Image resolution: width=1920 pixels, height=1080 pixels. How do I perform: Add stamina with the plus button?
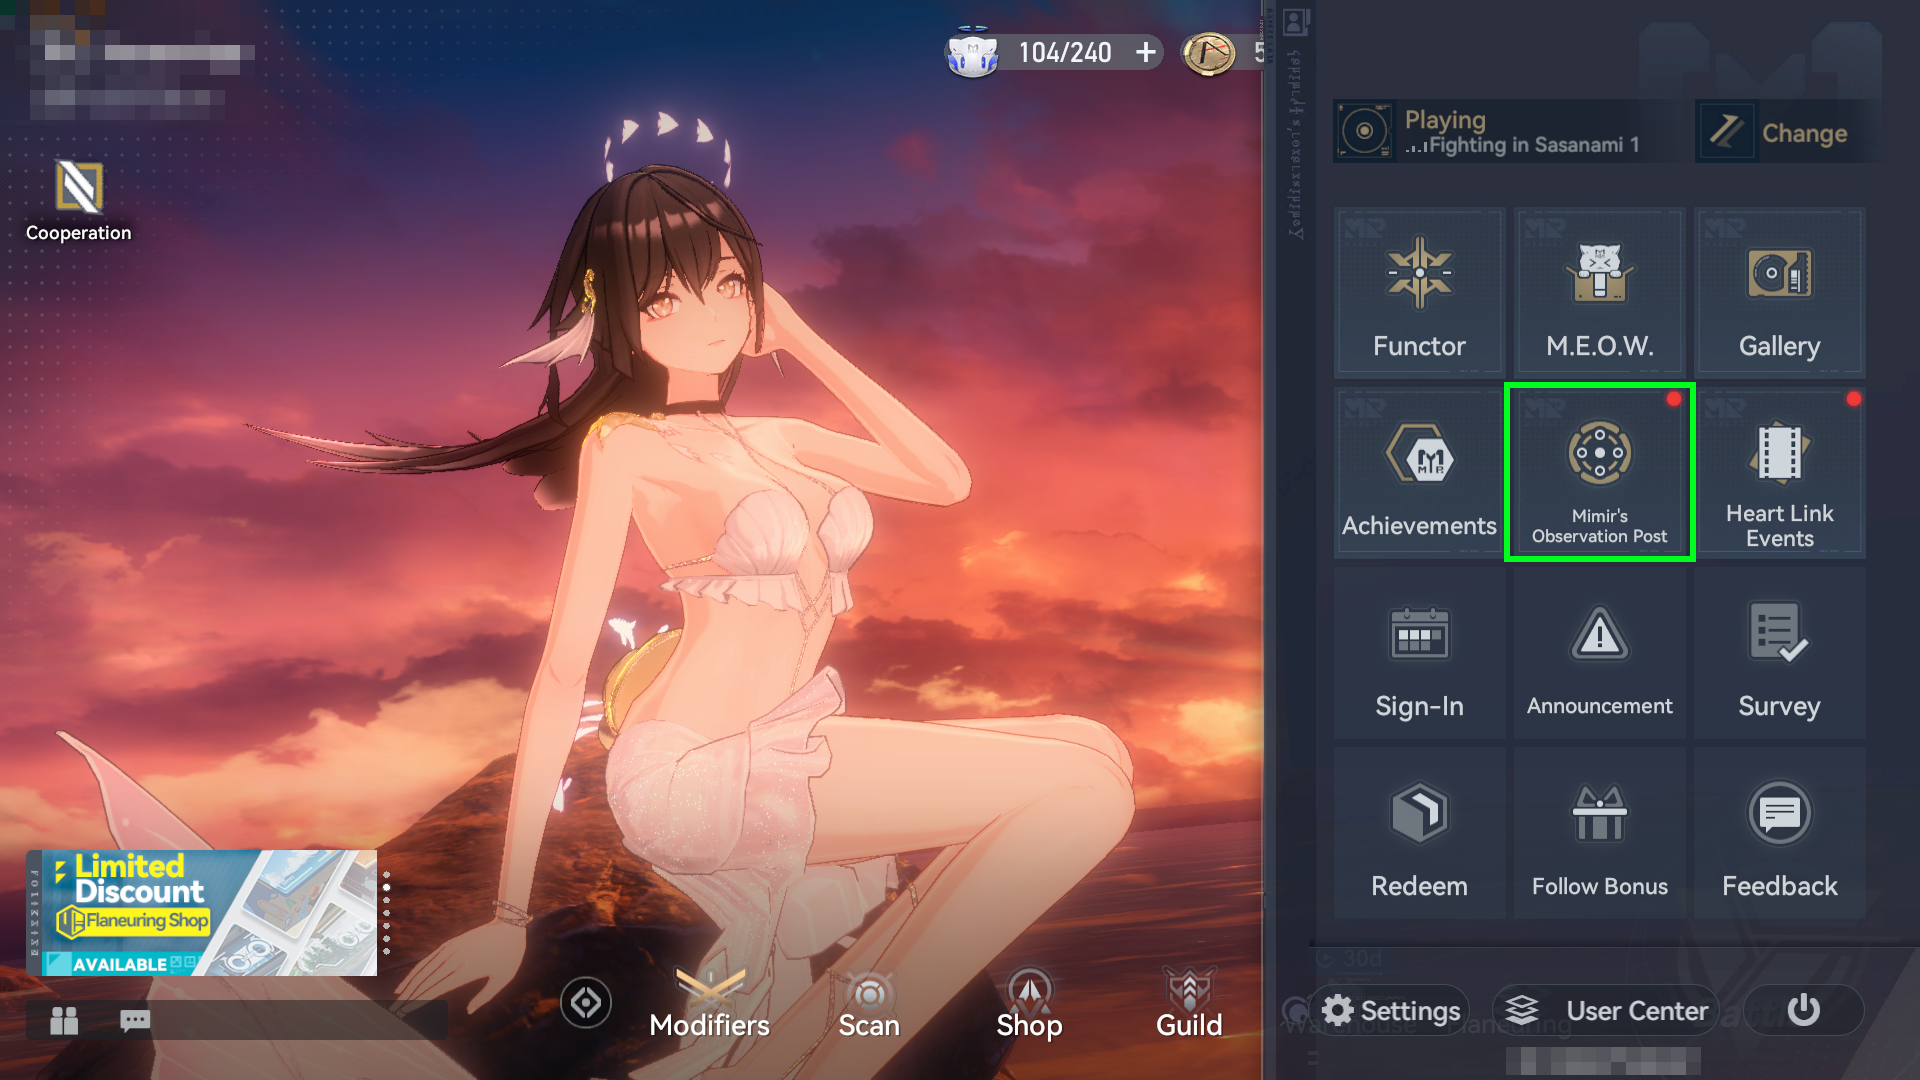[x=1146, y=52]
